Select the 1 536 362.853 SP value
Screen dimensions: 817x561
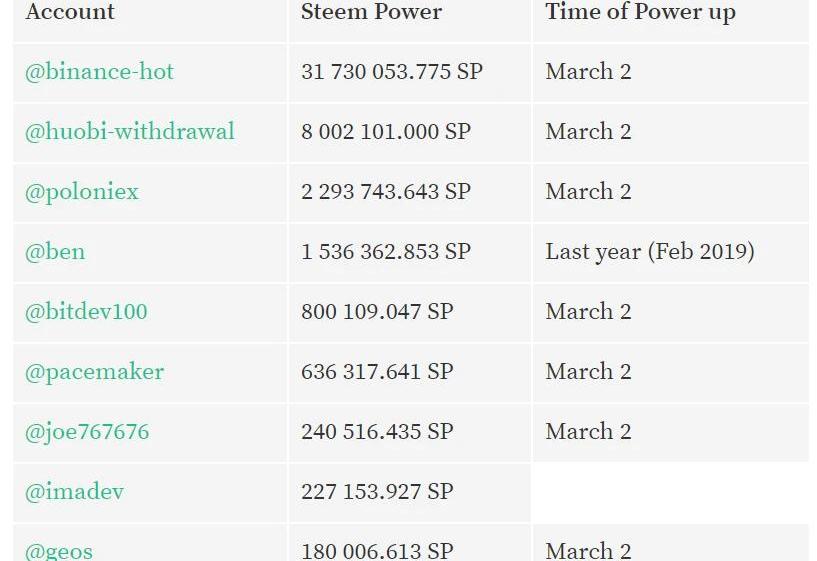tap(385, 252)
